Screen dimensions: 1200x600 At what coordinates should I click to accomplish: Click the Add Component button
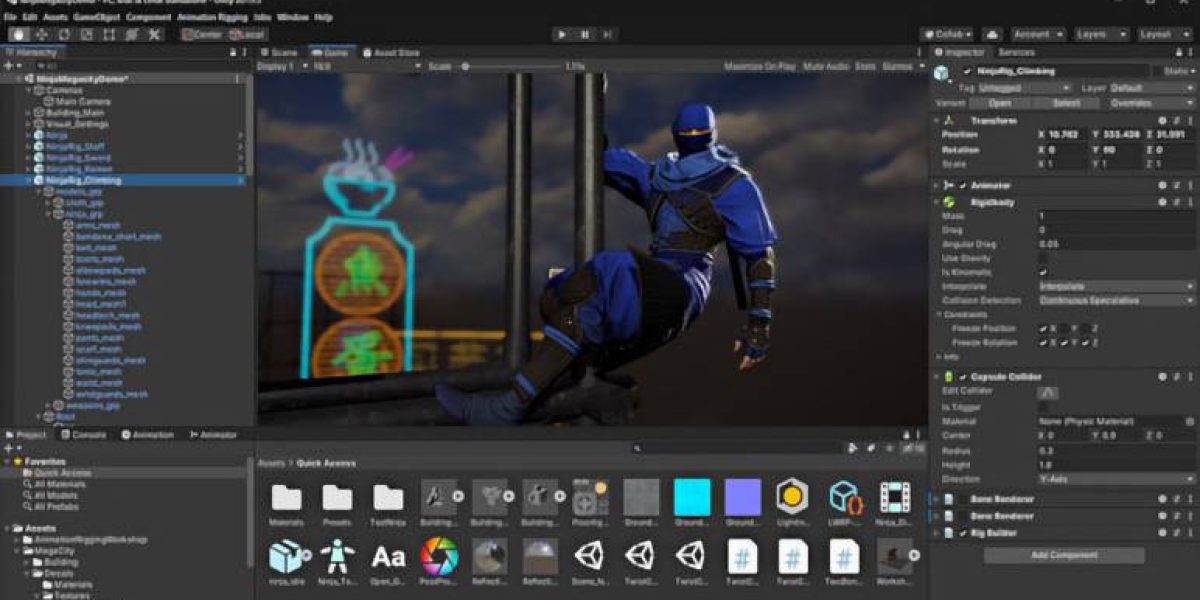(x=1063, y=555)
